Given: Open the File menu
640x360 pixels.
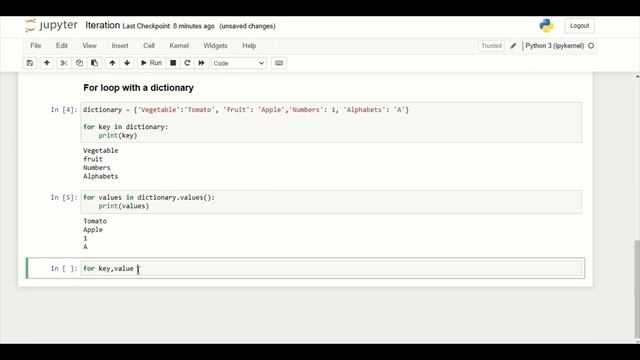Looking at the screenshot, I should point(36,46).
